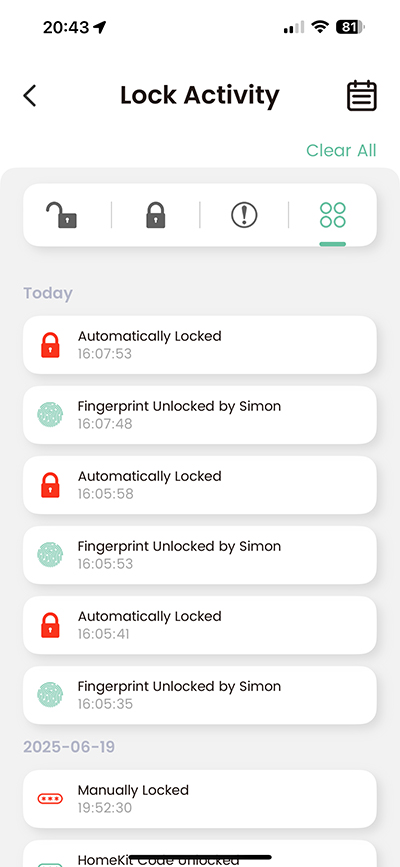Show alerts with exclamation icon filter

(244, 215)
